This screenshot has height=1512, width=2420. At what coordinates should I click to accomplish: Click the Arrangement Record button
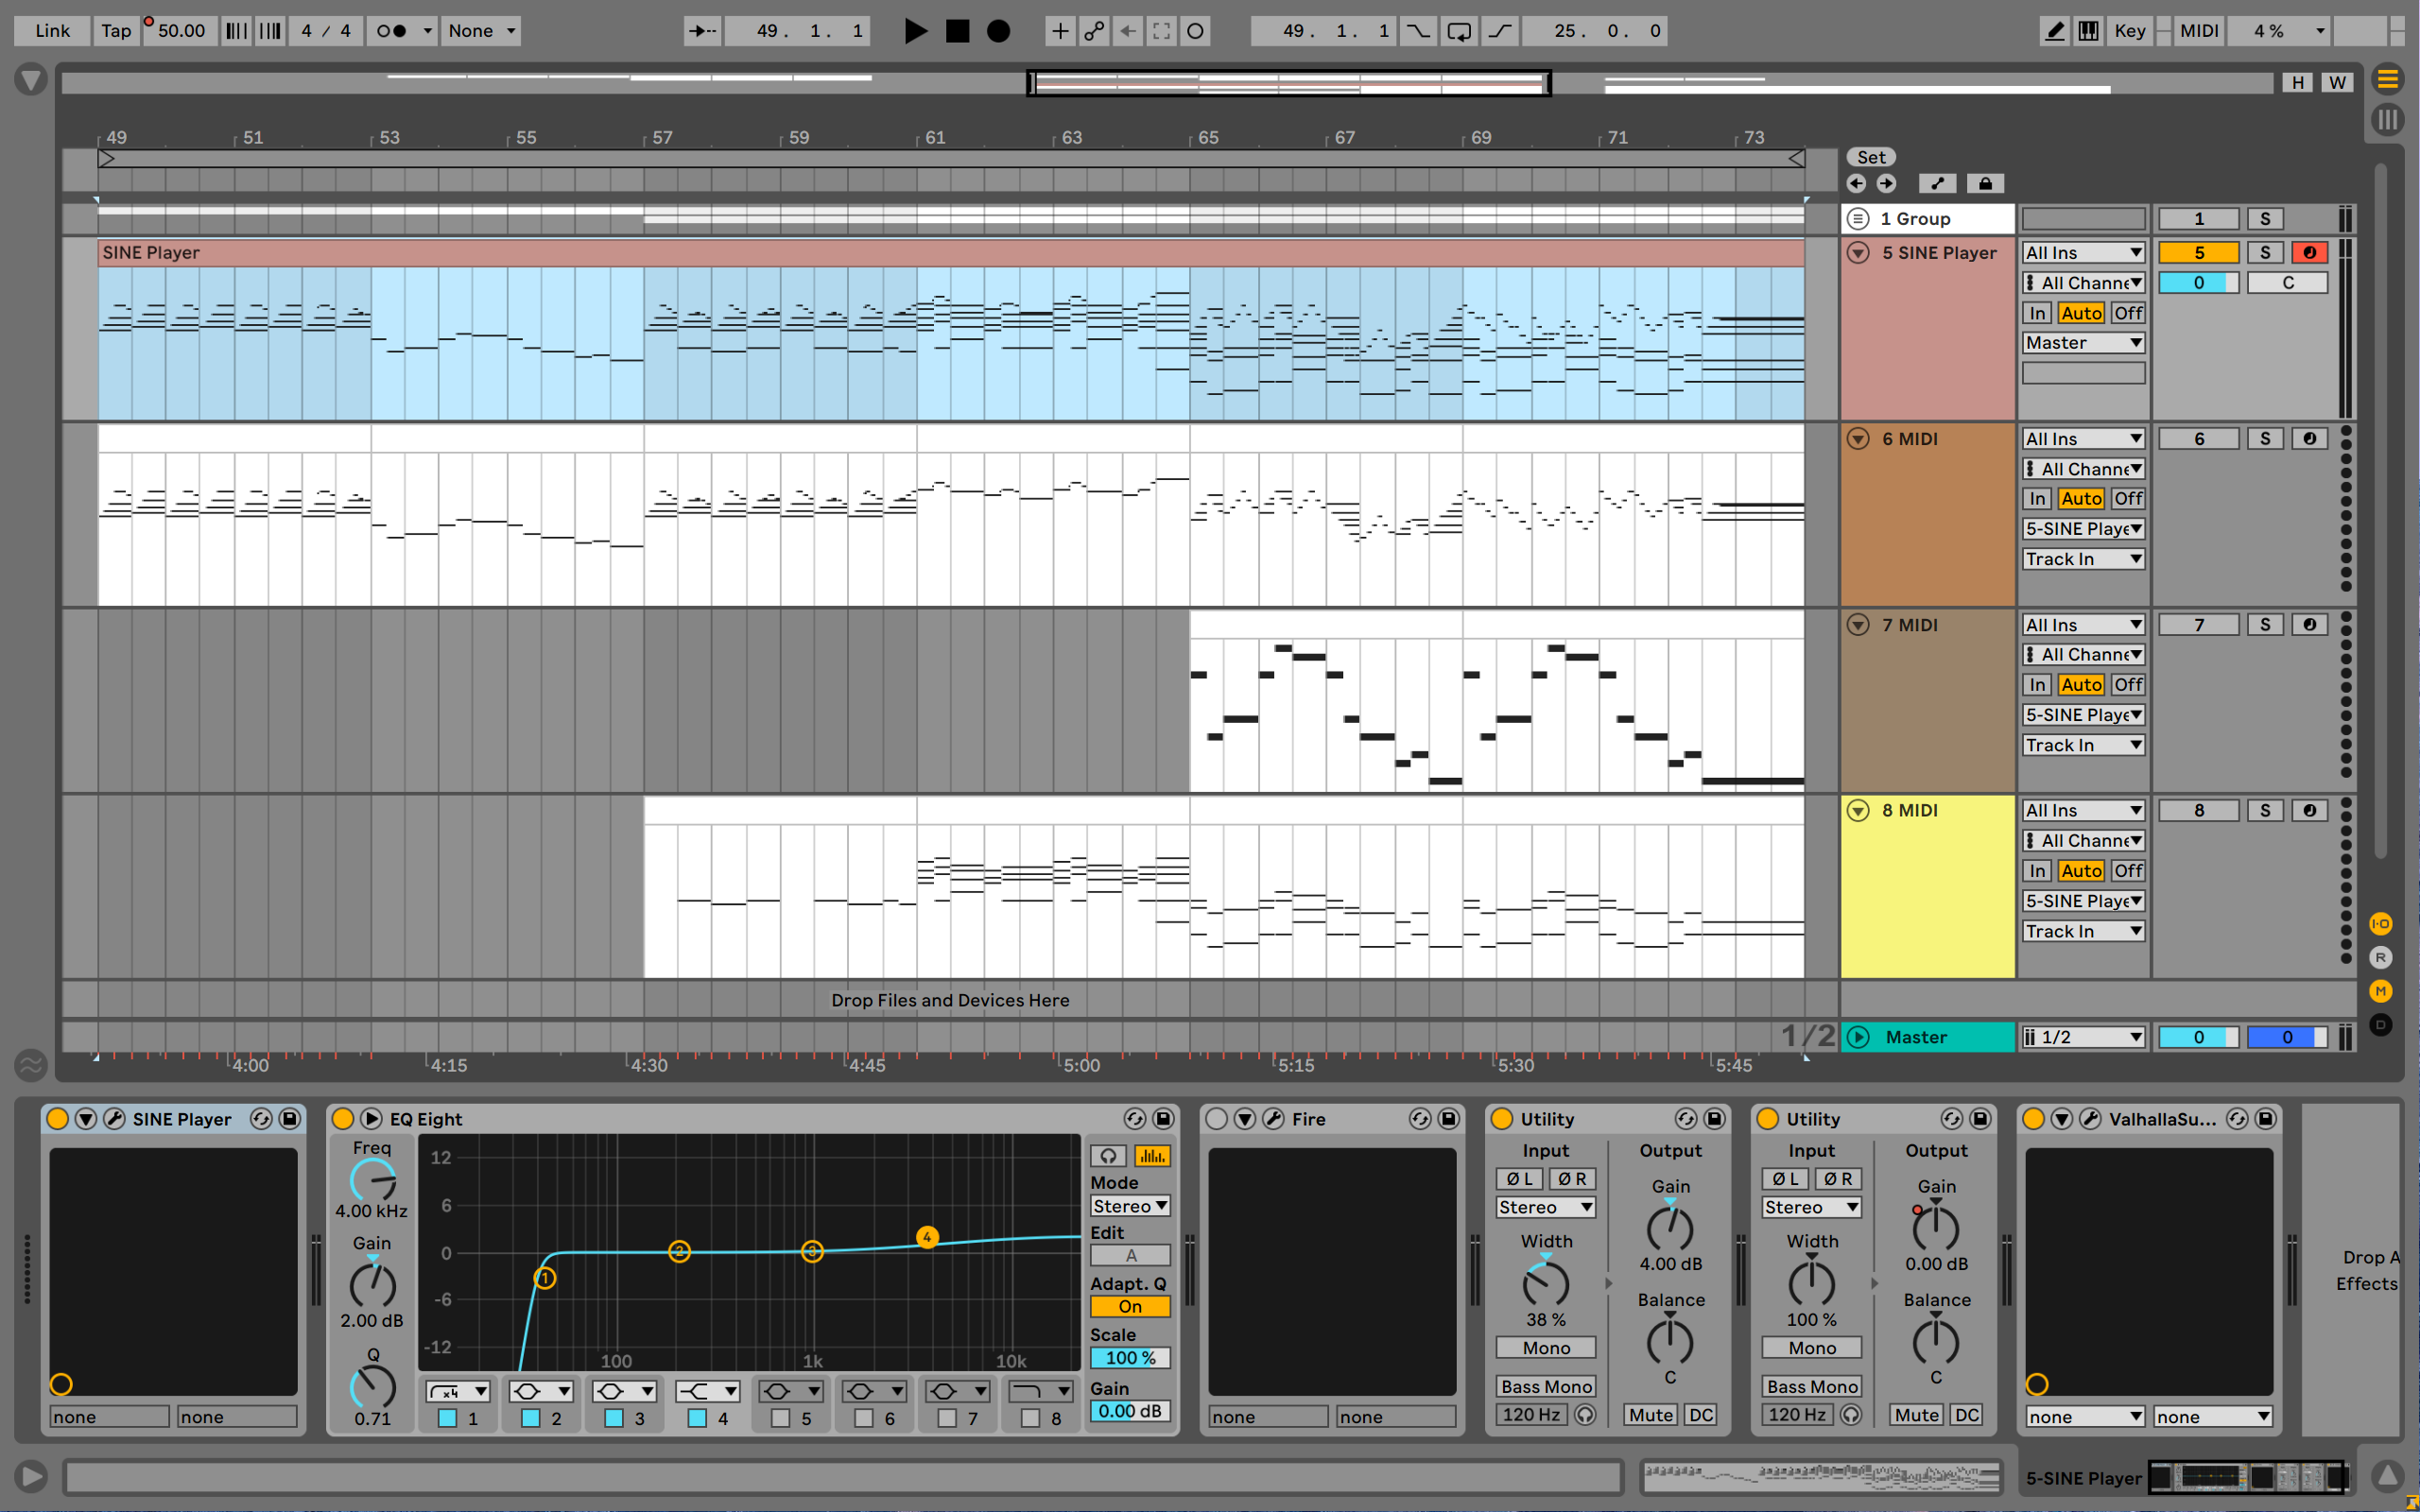point(998,31)
